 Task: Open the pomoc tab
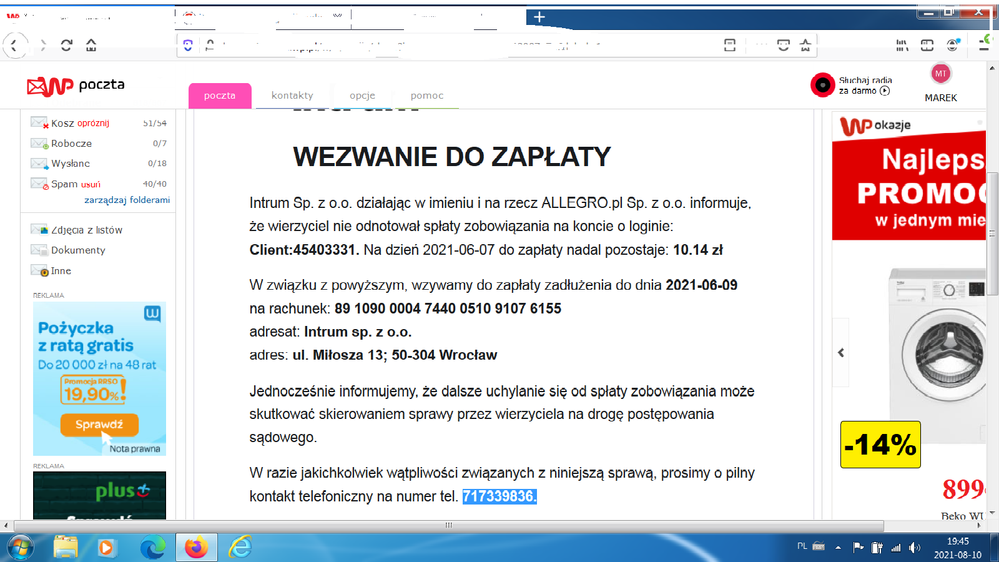[427, 96]
